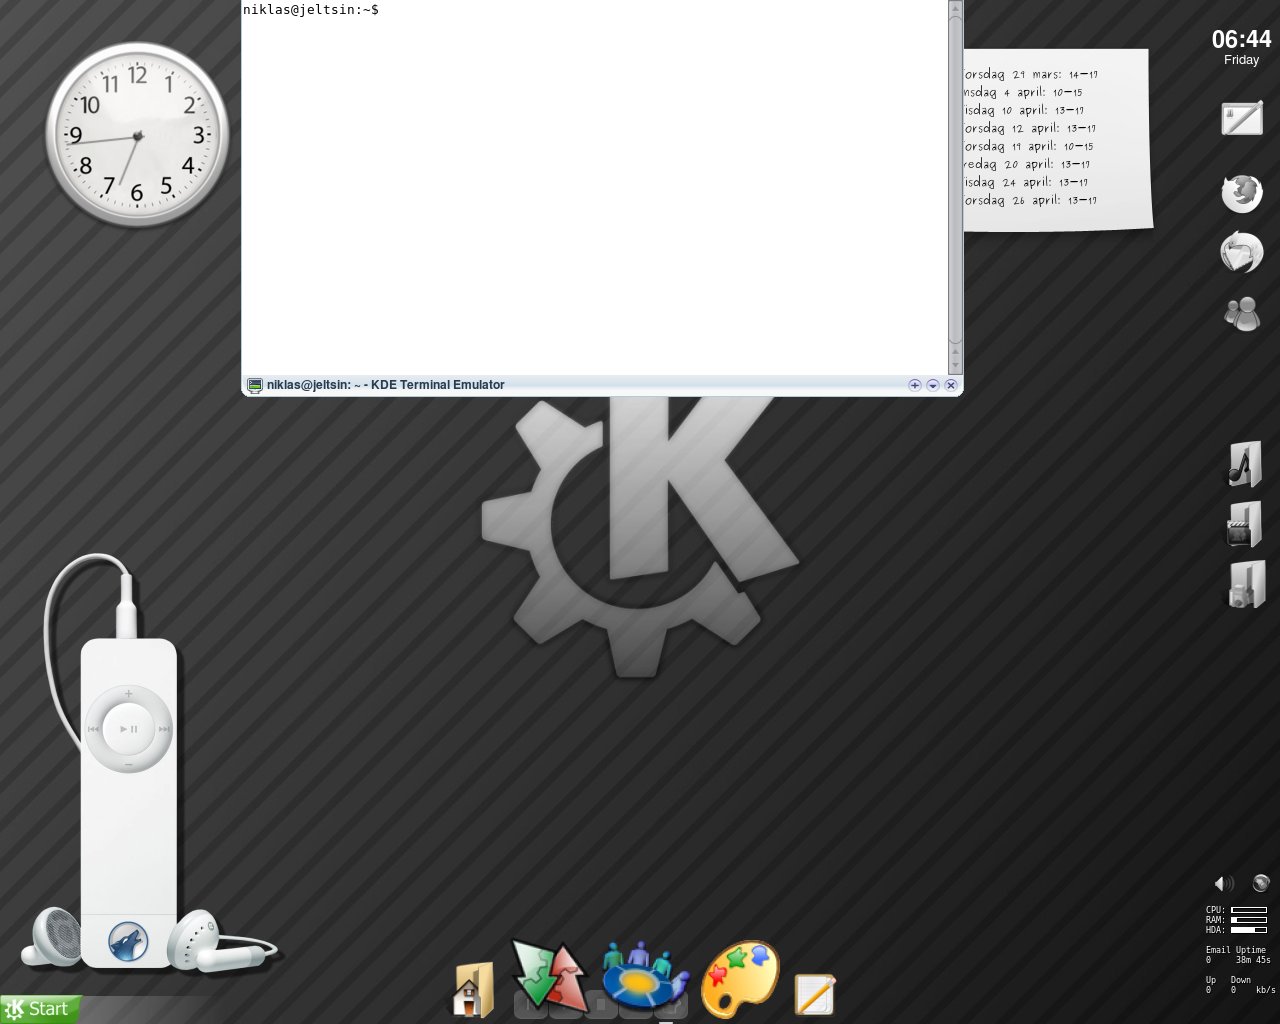
Task: Click the note line '12 april: 13-17'
Action: click(x=1053, y=128)
